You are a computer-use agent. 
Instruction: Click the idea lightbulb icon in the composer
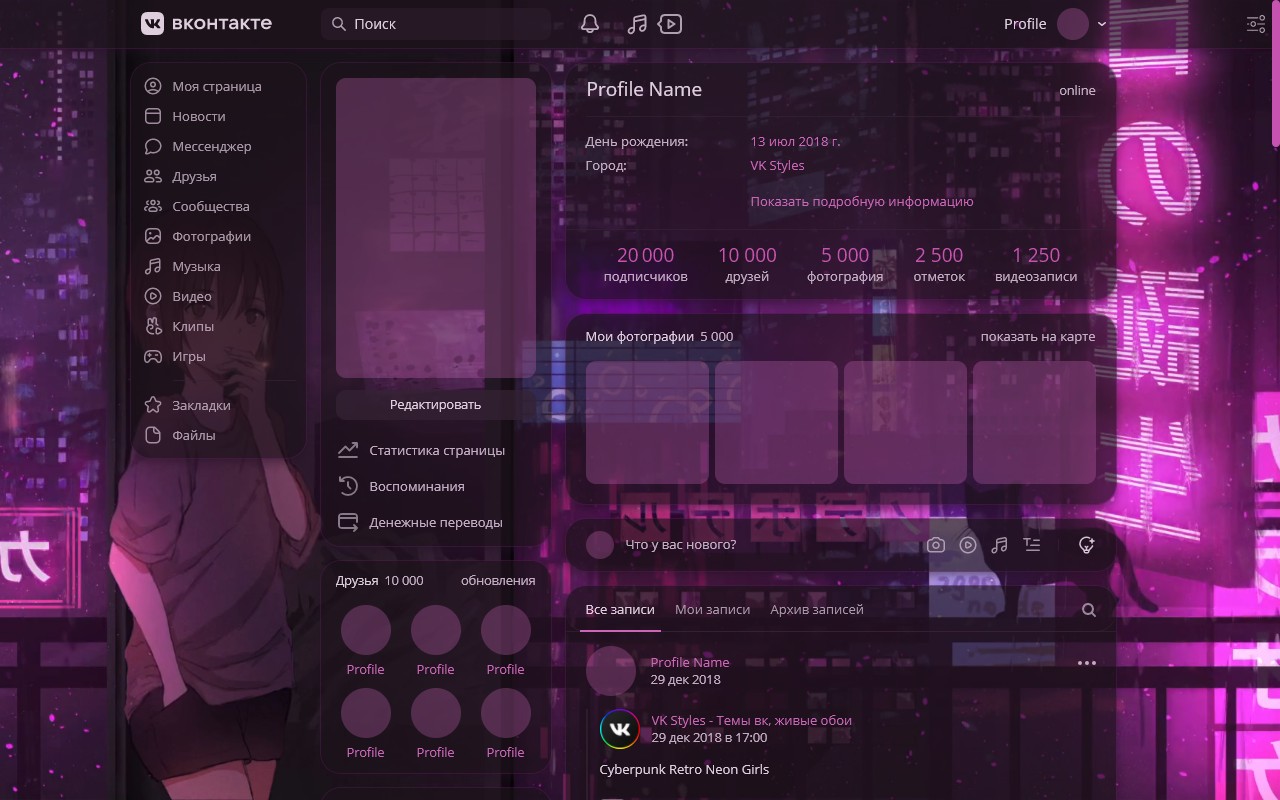click(x=1086, y=545)
